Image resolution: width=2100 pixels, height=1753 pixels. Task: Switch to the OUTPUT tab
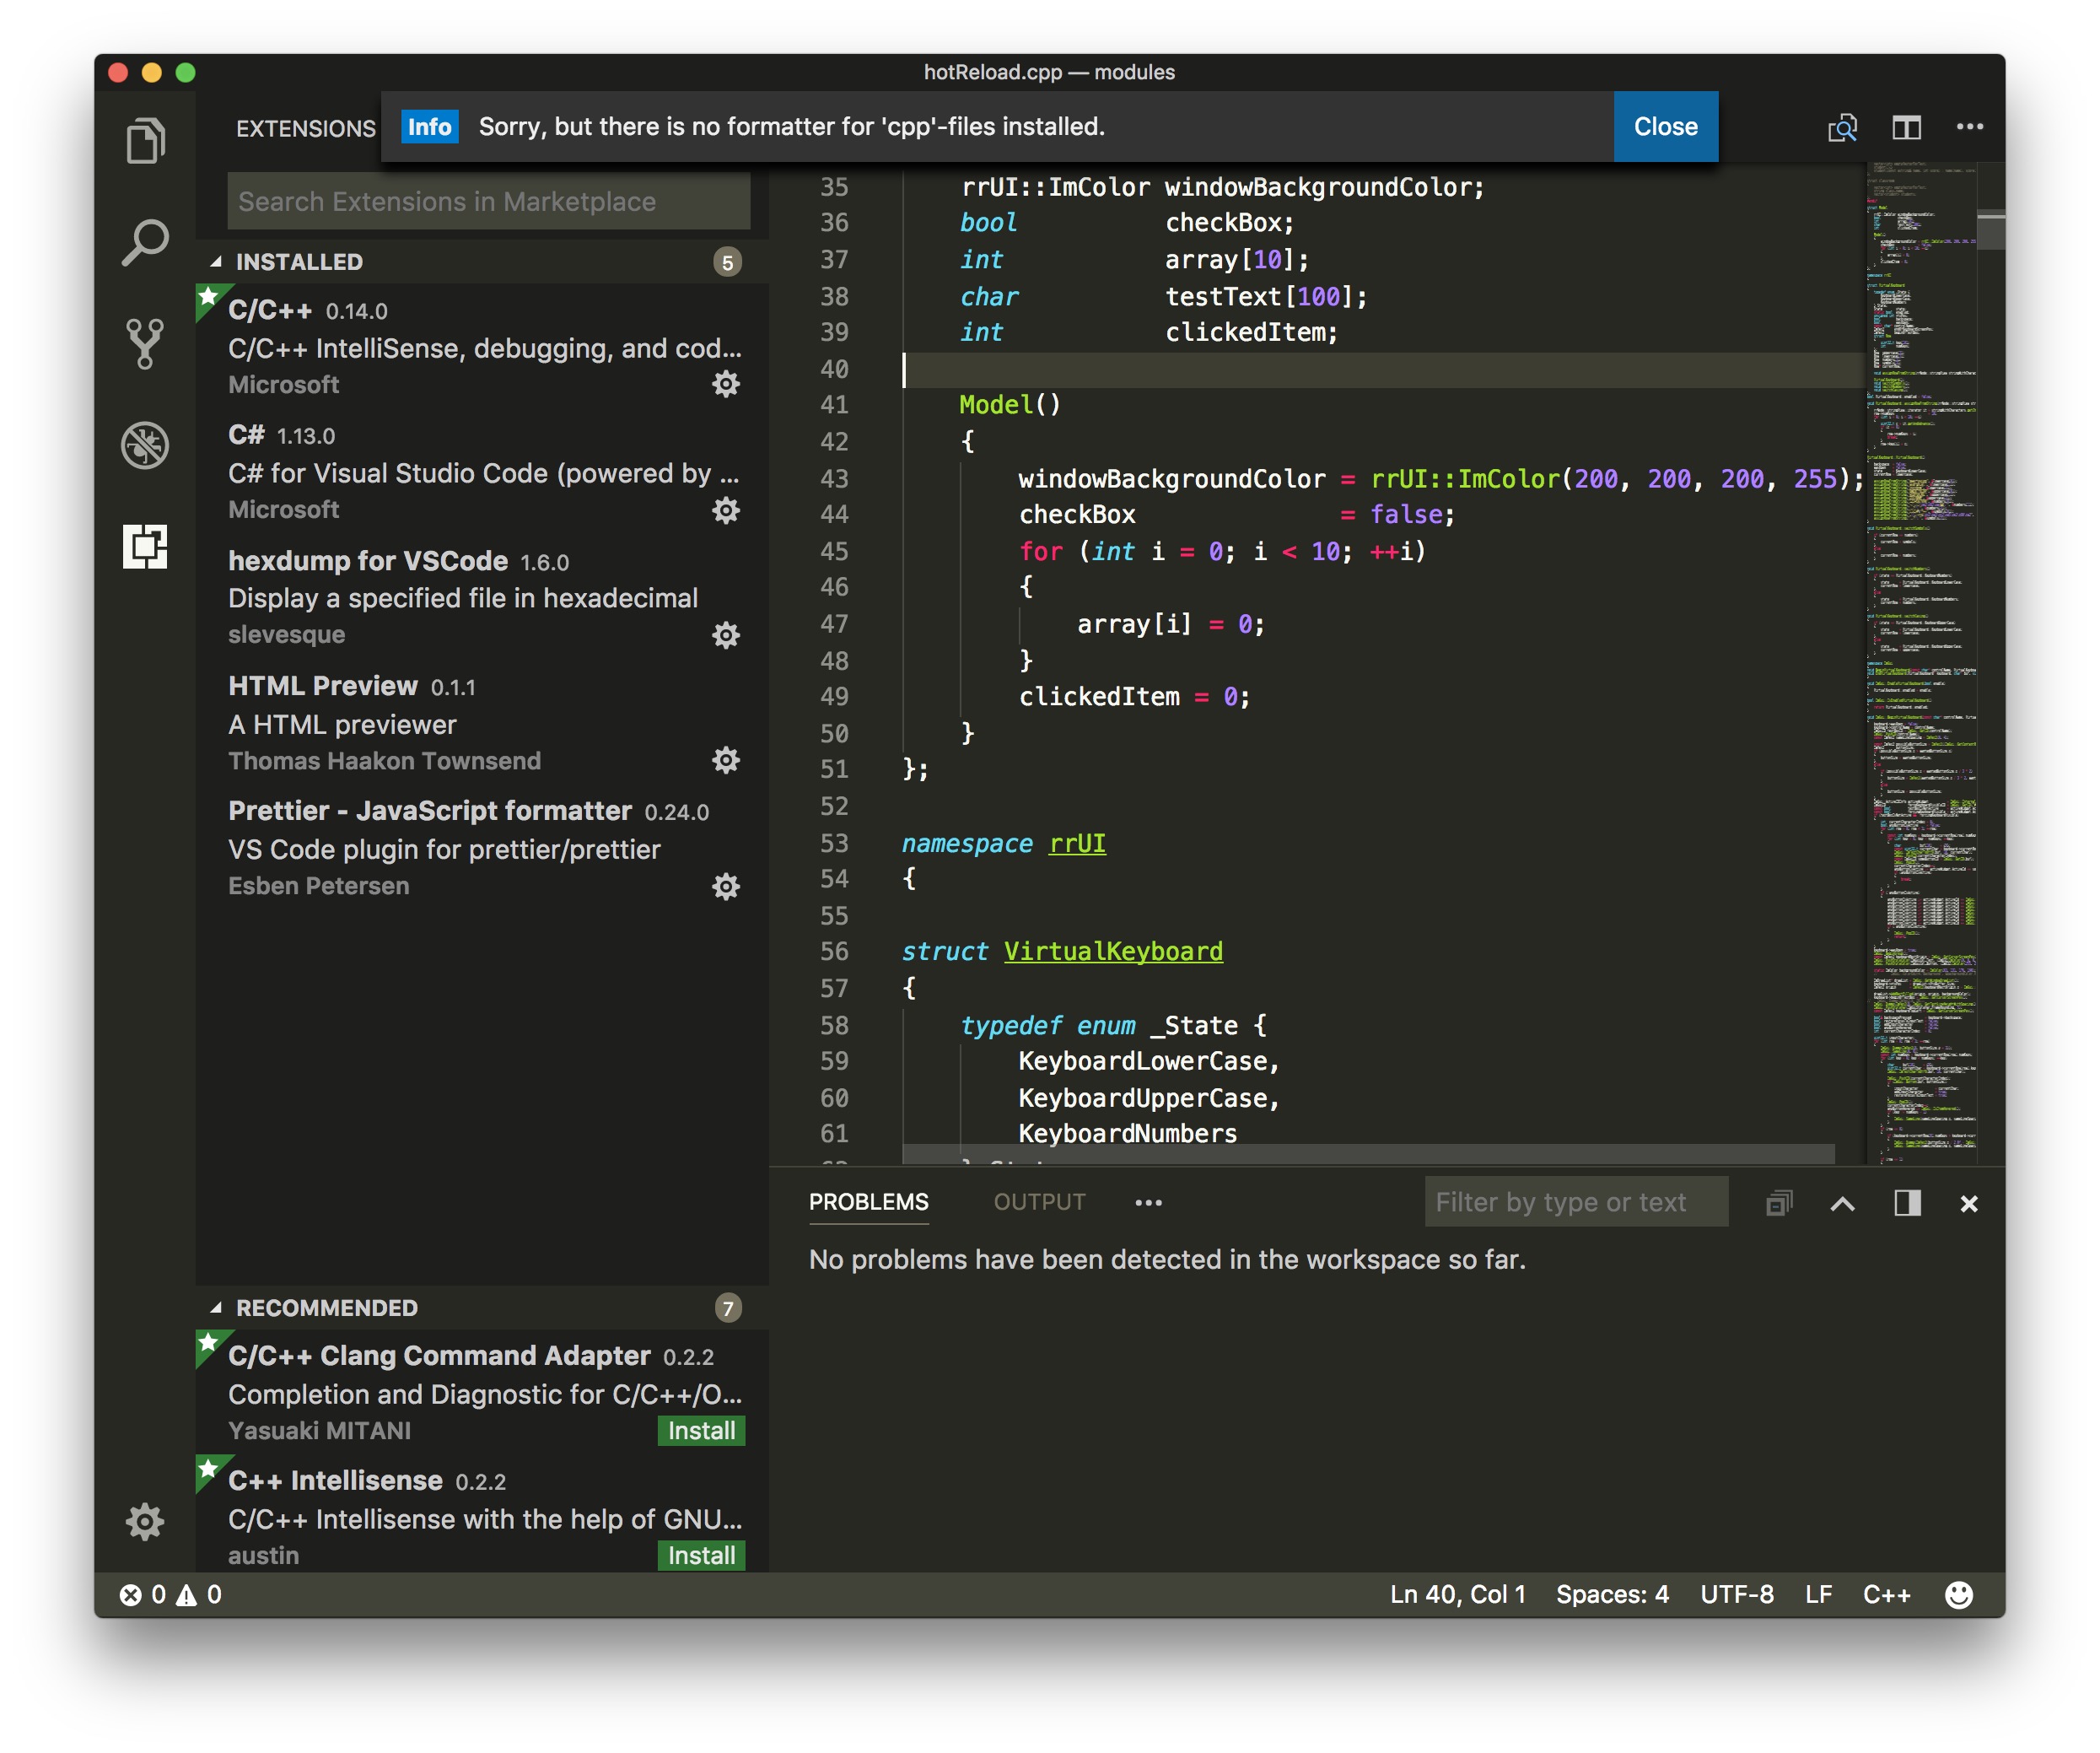tap(1040, 1202)
